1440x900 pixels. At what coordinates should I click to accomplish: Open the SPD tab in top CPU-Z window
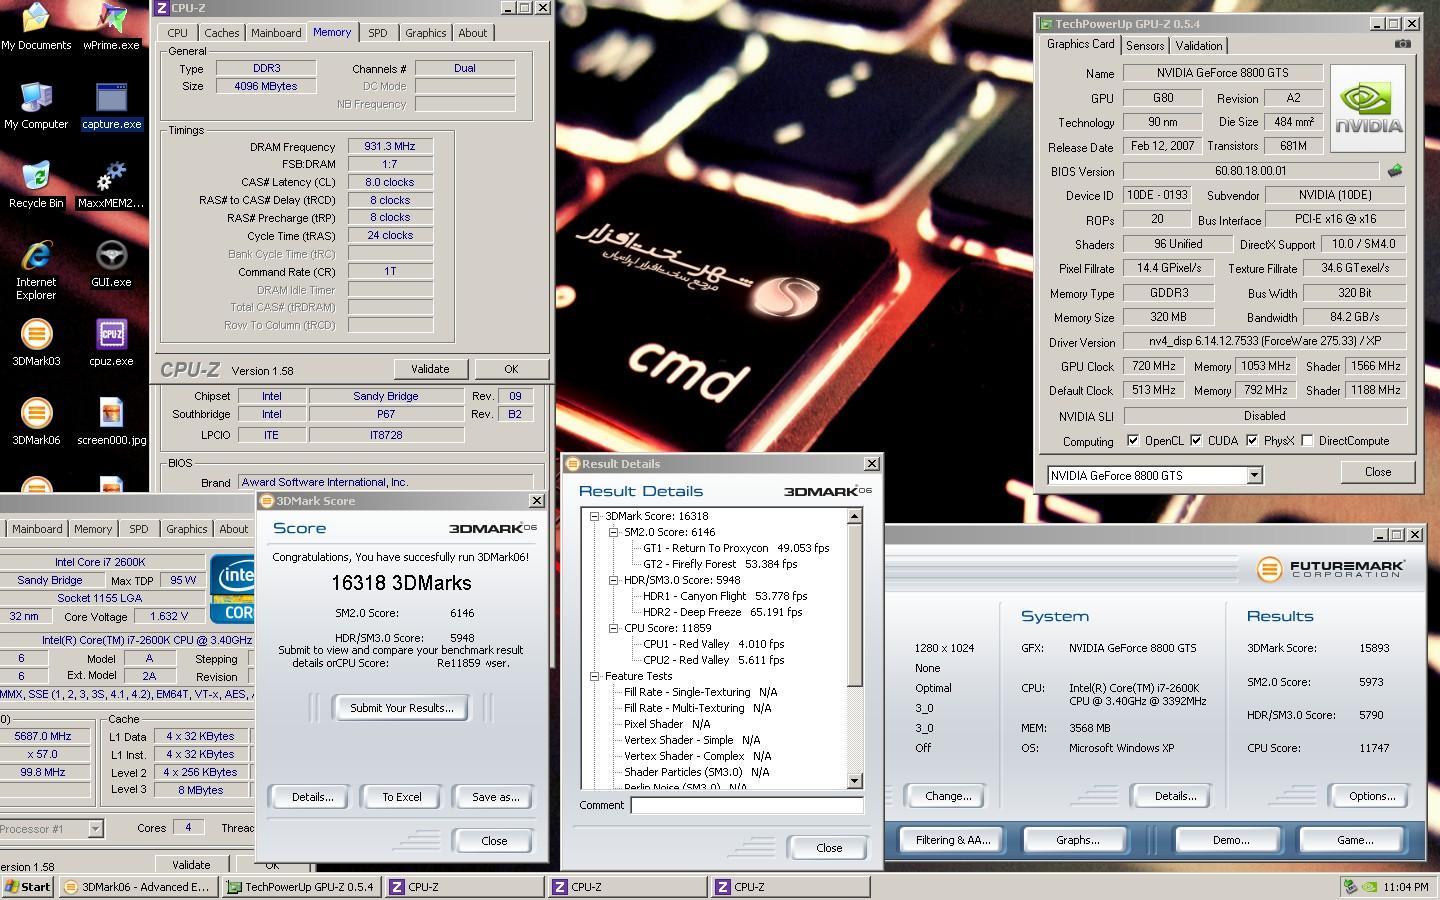click(x=378, y=33)
